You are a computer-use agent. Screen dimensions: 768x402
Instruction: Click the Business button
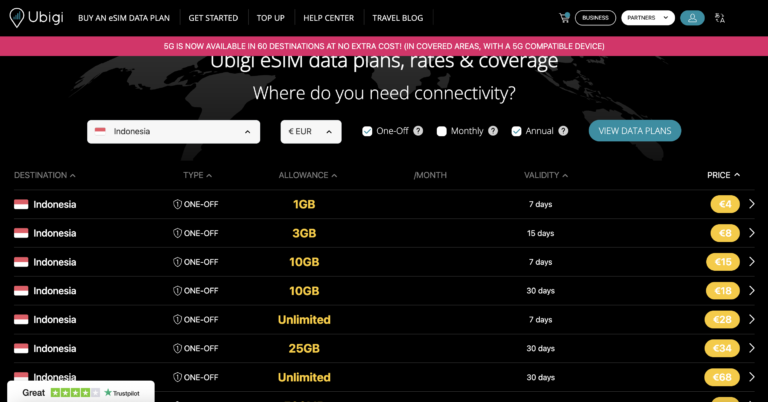point(595,18)
